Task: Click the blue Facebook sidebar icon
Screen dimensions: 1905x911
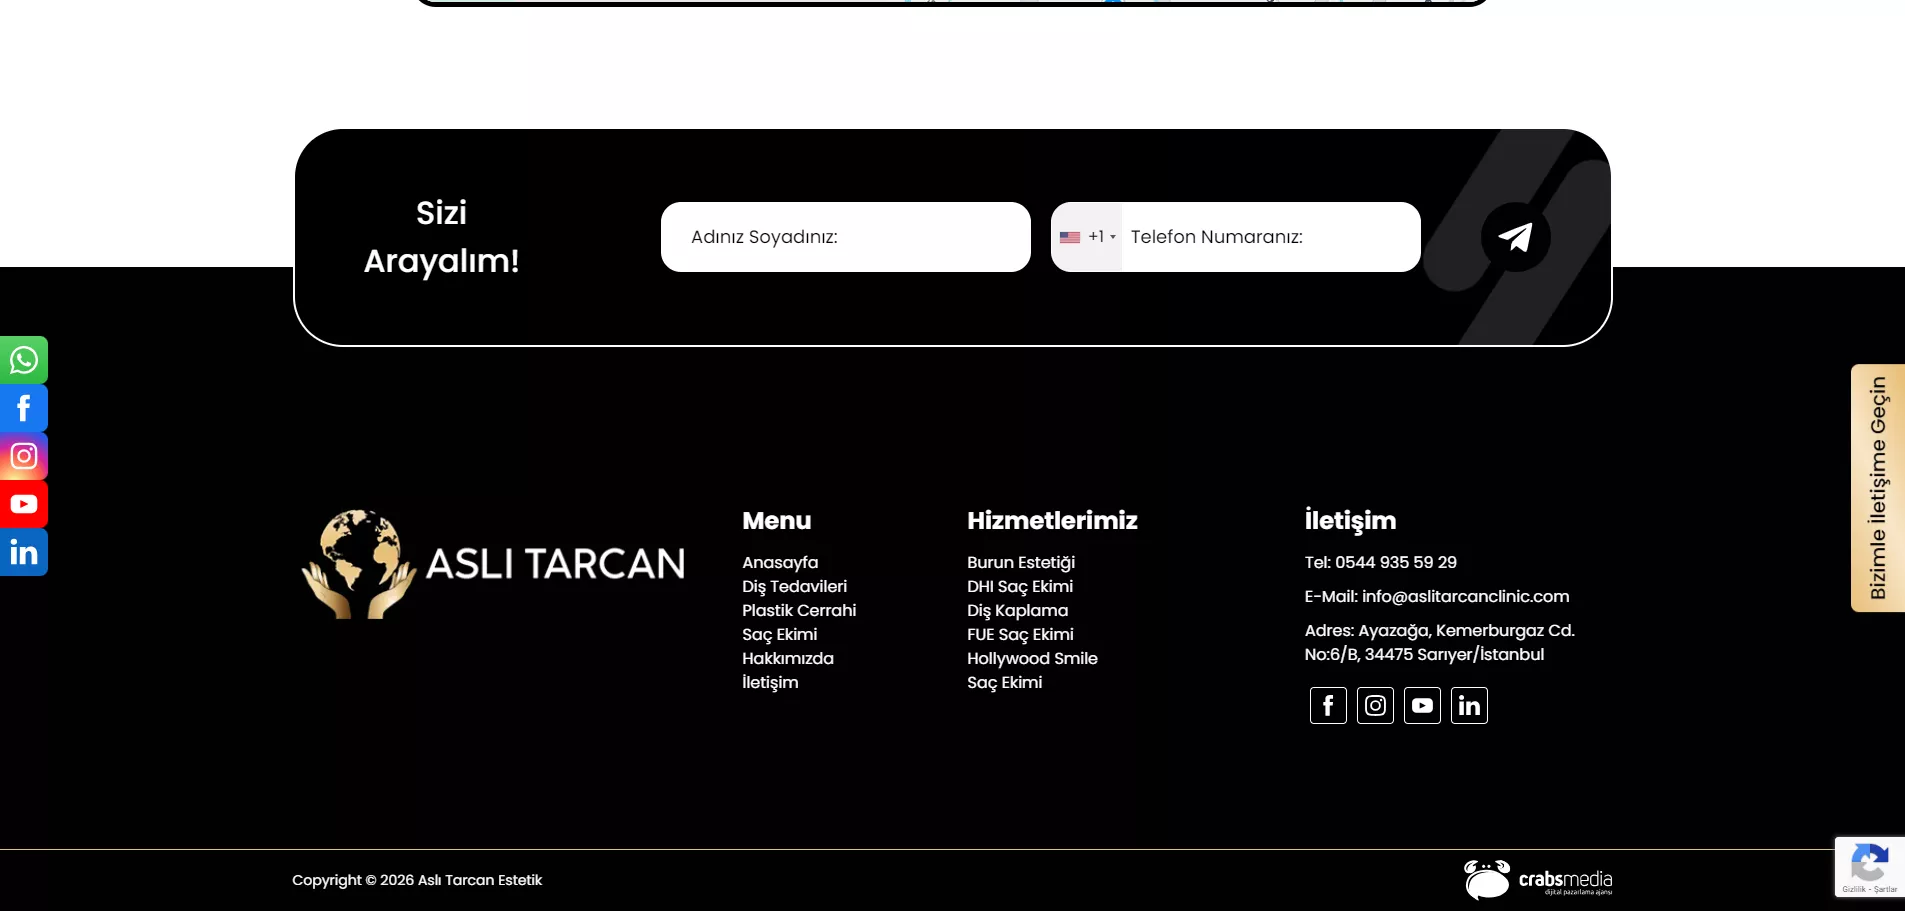Action: coord(24,408)
